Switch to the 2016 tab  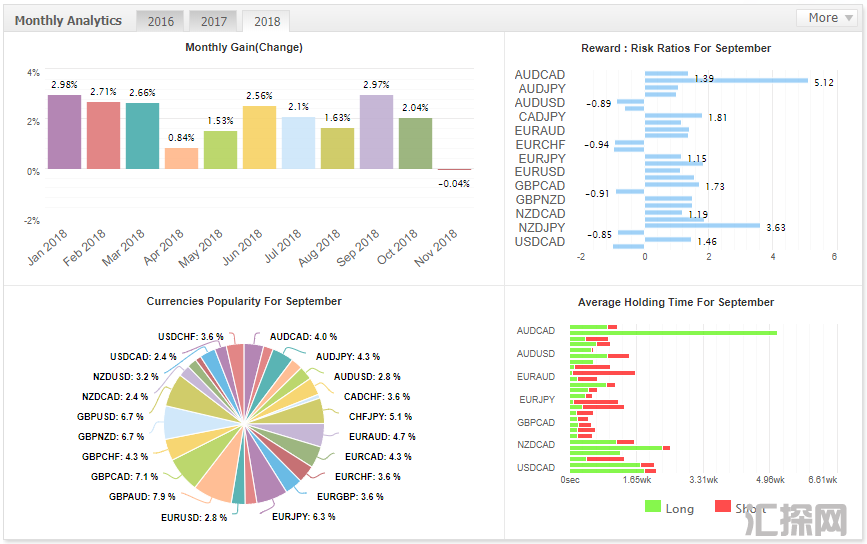point(160,21)
